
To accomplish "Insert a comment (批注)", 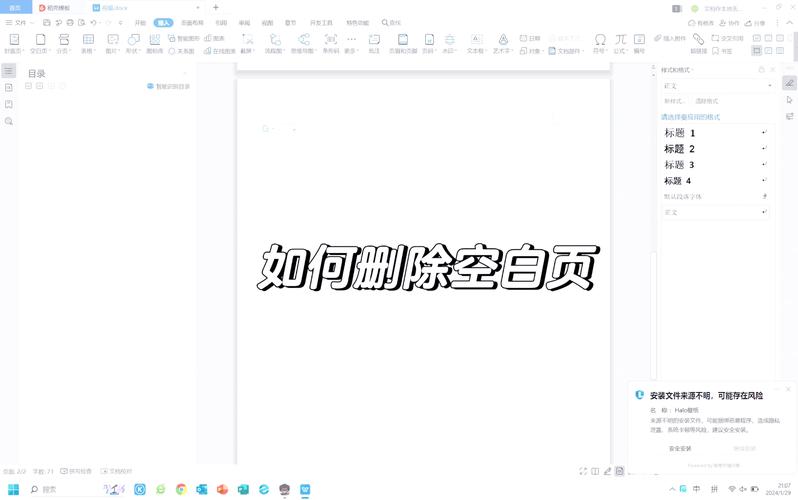I will tap(374, 44).
